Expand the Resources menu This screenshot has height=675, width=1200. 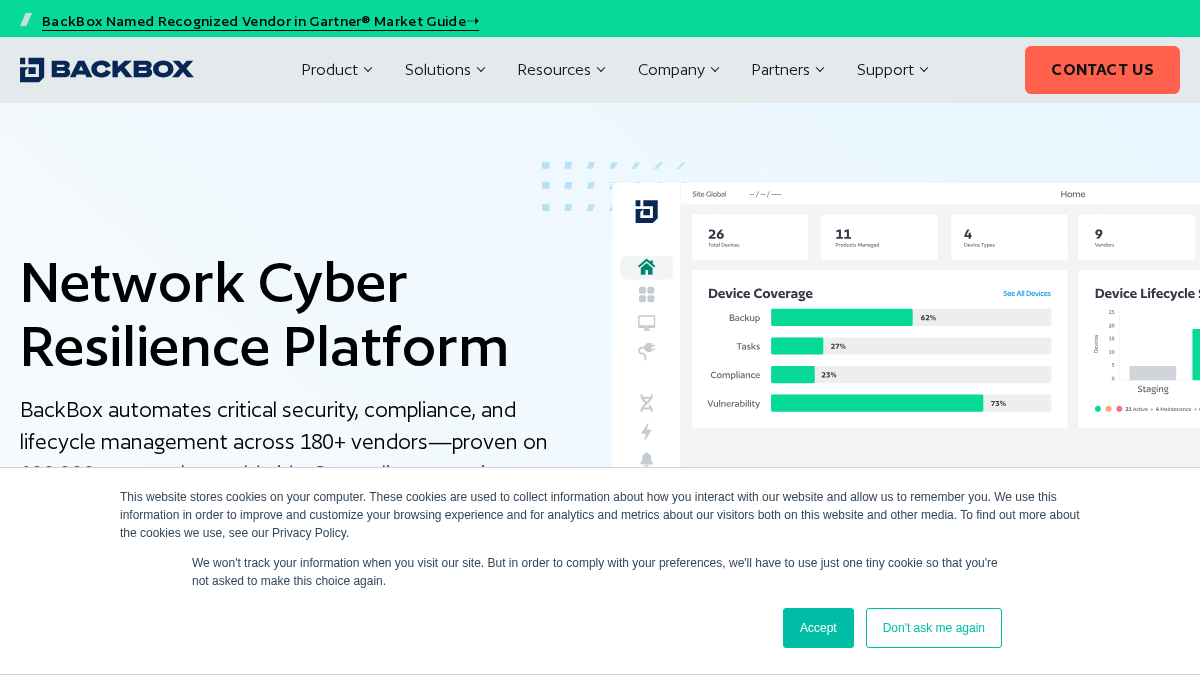click(x=561, y=70)
